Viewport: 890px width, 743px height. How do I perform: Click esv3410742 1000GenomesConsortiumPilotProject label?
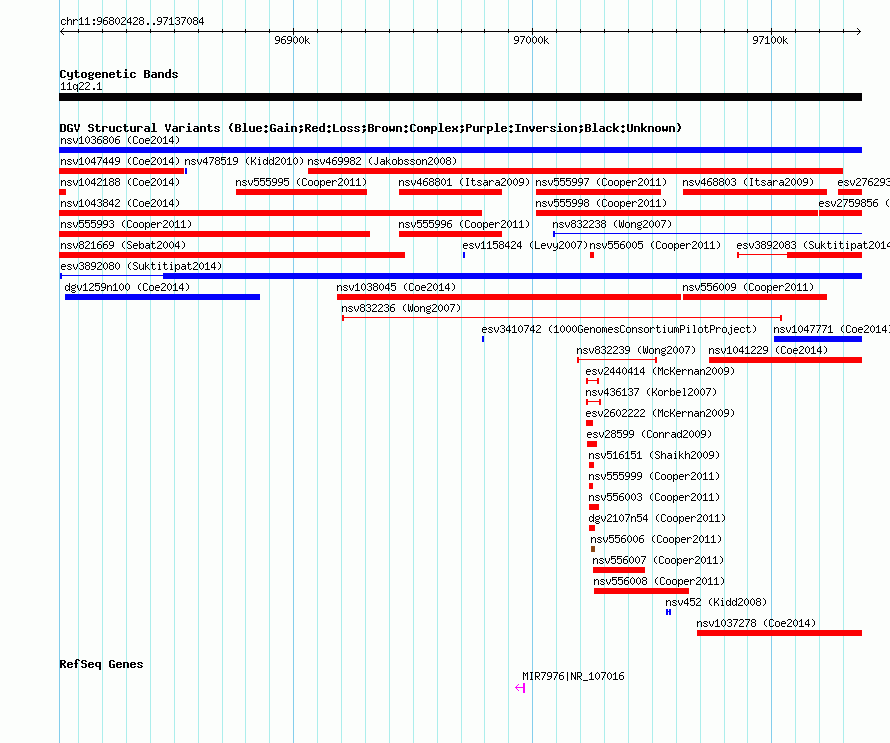619,329
